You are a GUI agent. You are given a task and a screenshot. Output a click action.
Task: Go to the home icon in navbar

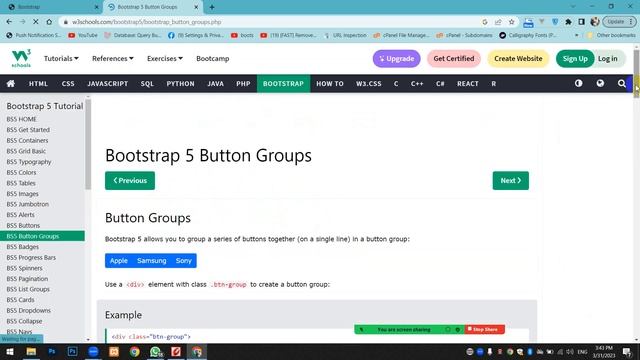pos(11,84)
